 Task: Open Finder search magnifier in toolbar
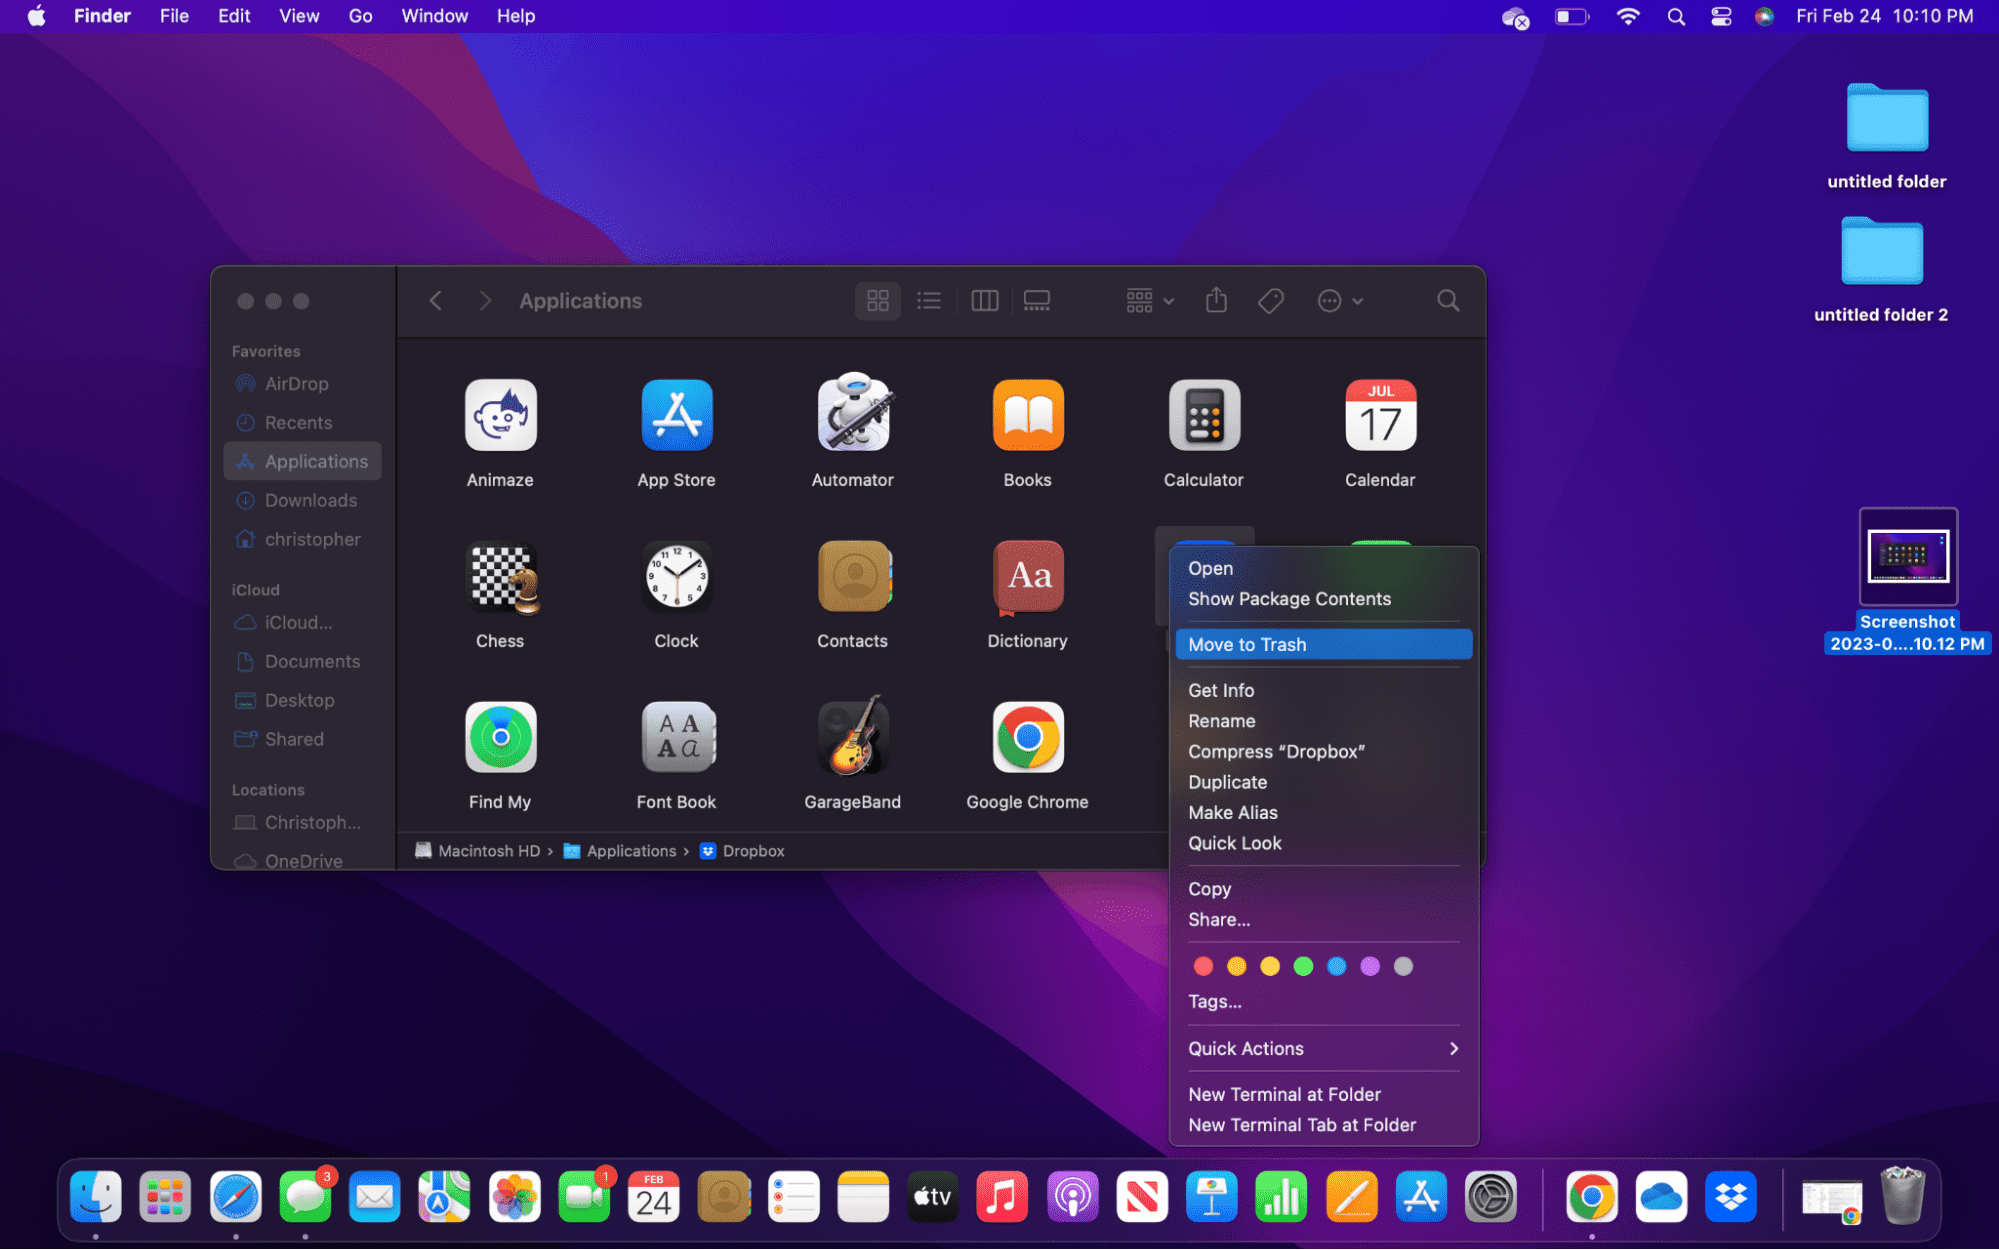(x=1447, y=300)
